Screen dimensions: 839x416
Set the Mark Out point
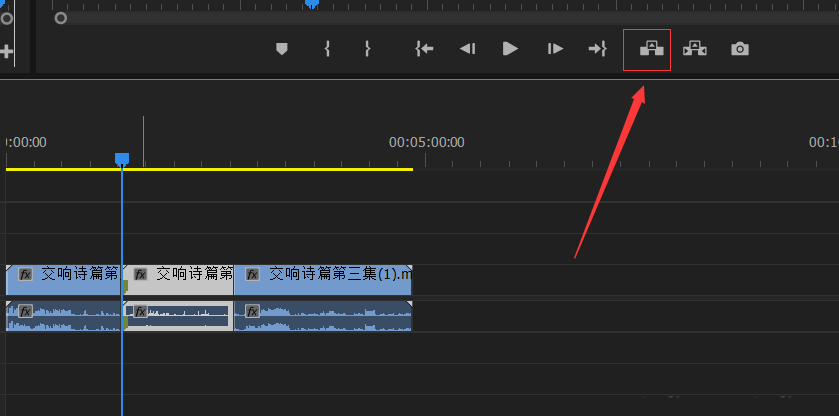[x=367, y=49]
